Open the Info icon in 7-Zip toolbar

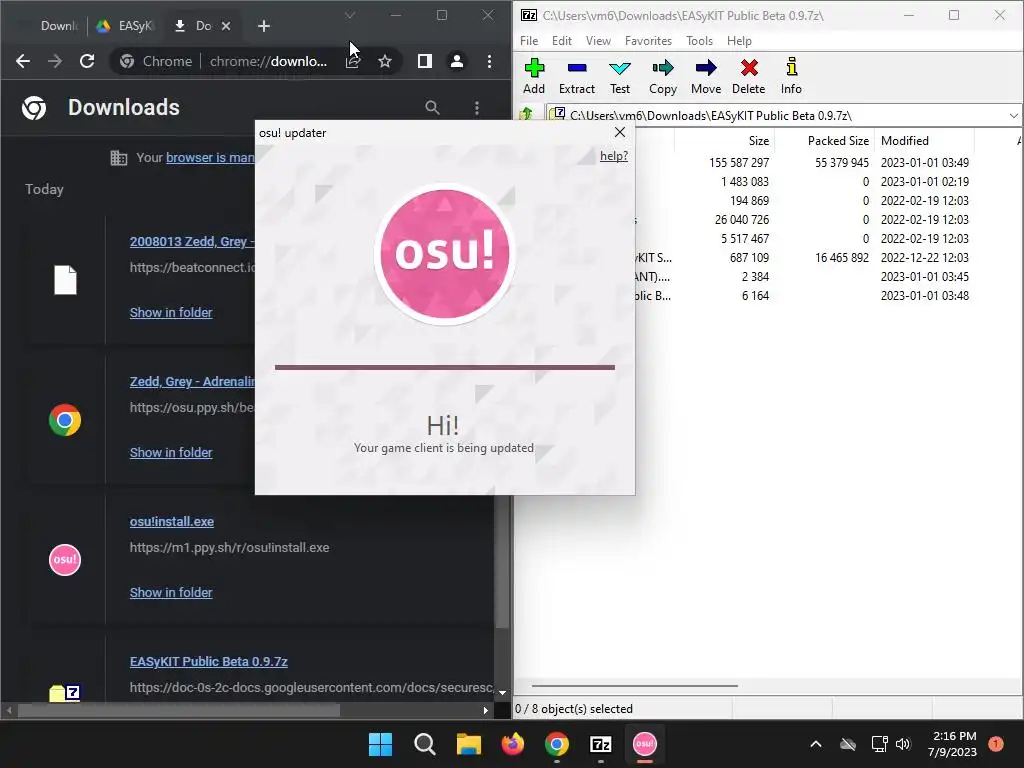point(791,76)
